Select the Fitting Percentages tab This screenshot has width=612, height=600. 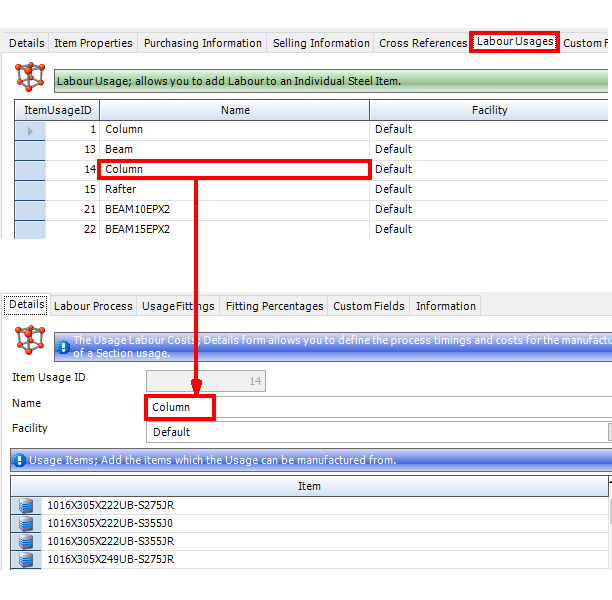click(x=274, y=306)
